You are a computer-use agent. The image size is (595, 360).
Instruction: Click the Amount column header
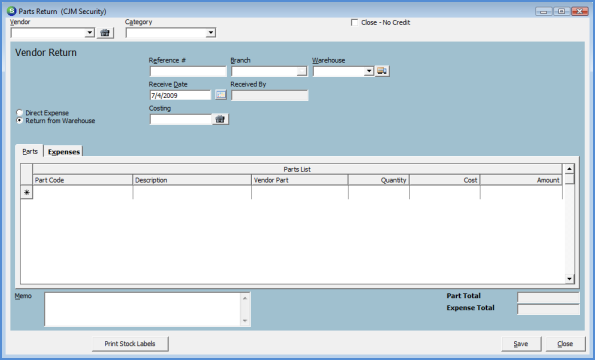click(x=521, y=180)
